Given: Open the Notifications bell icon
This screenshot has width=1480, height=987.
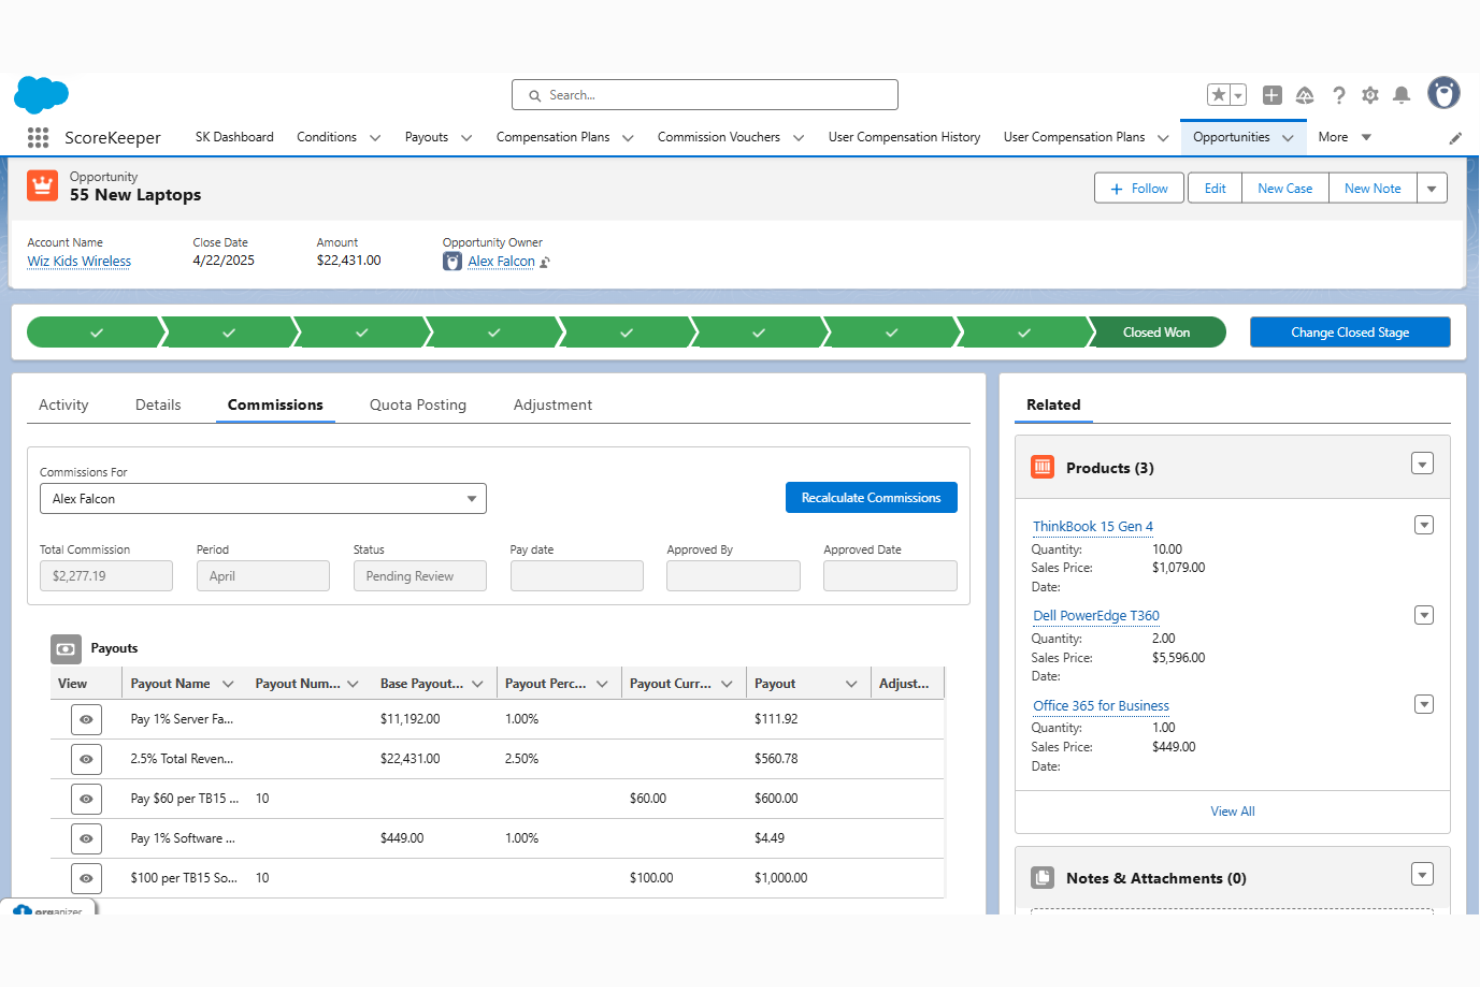Looking at the screenshot, I should pyautogui.click(x=1402, y=95).
